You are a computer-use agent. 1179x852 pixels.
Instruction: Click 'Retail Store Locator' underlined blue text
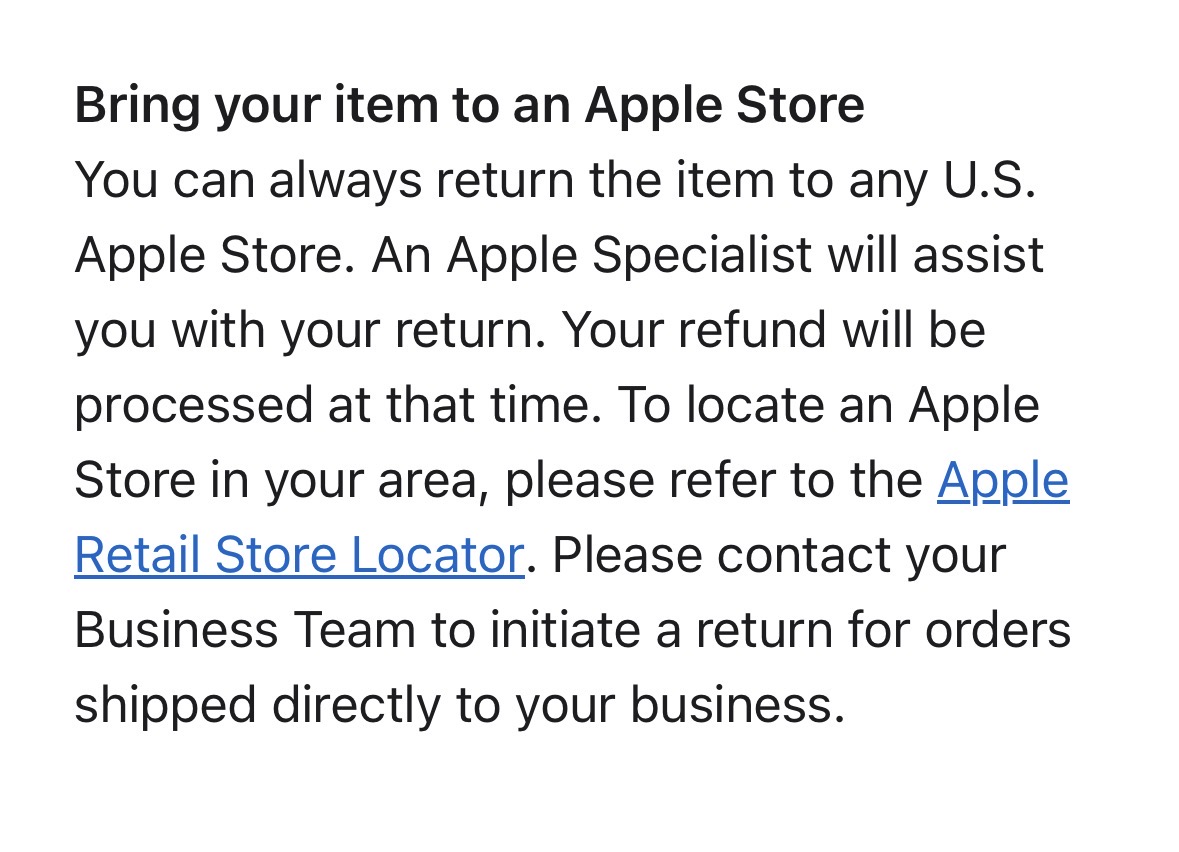tap(299, 556)
